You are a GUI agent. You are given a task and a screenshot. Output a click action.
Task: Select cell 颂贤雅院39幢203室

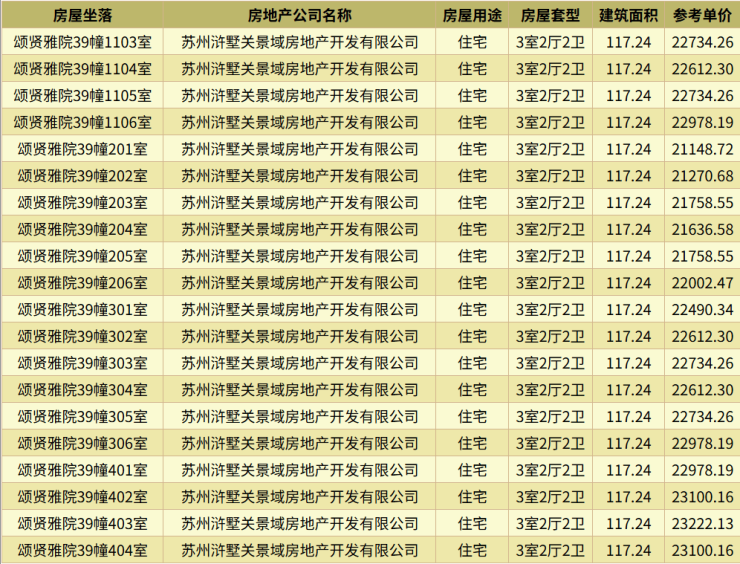[83, 203]
